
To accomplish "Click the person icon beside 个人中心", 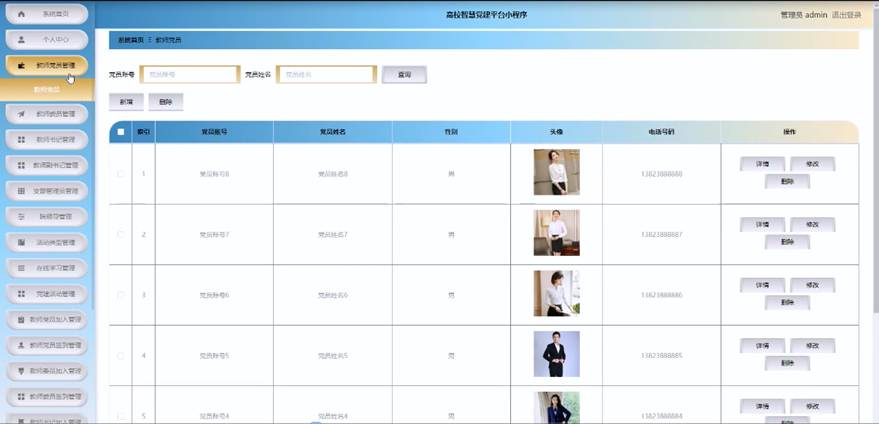I will coord(21,40).
